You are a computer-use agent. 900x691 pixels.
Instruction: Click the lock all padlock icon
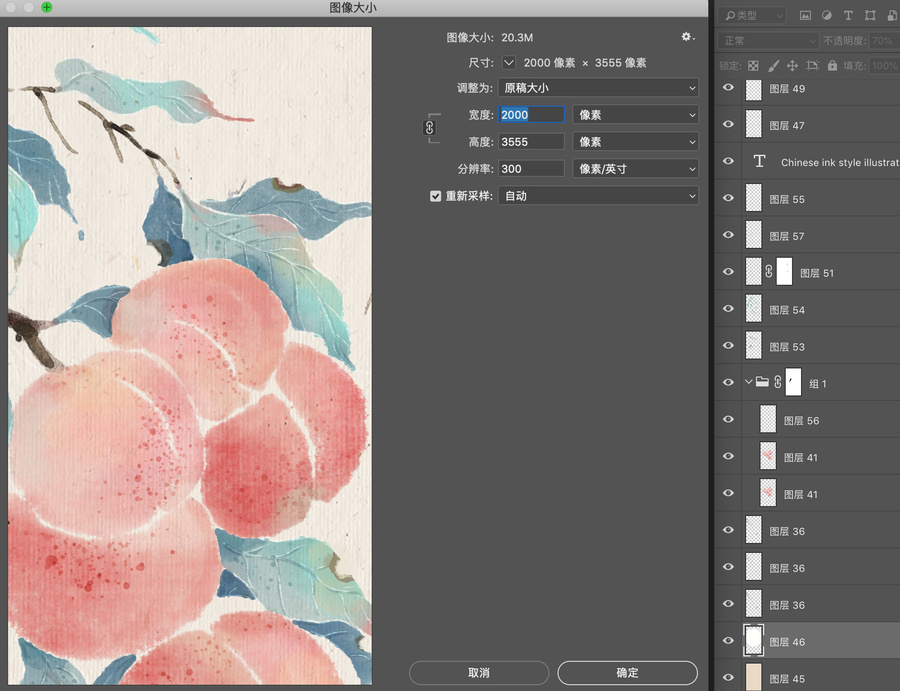(x=832, y=66)
